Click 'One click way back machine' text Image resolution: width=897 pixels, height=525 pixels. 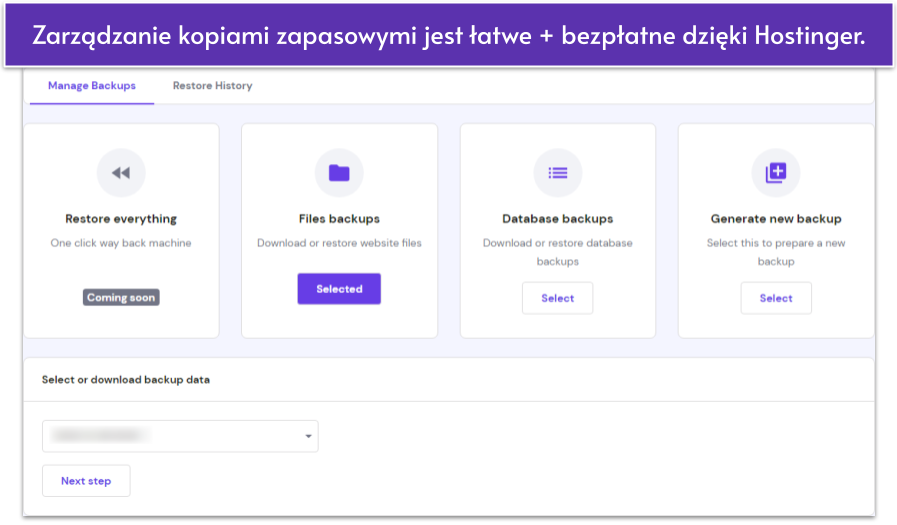[121, 243]
